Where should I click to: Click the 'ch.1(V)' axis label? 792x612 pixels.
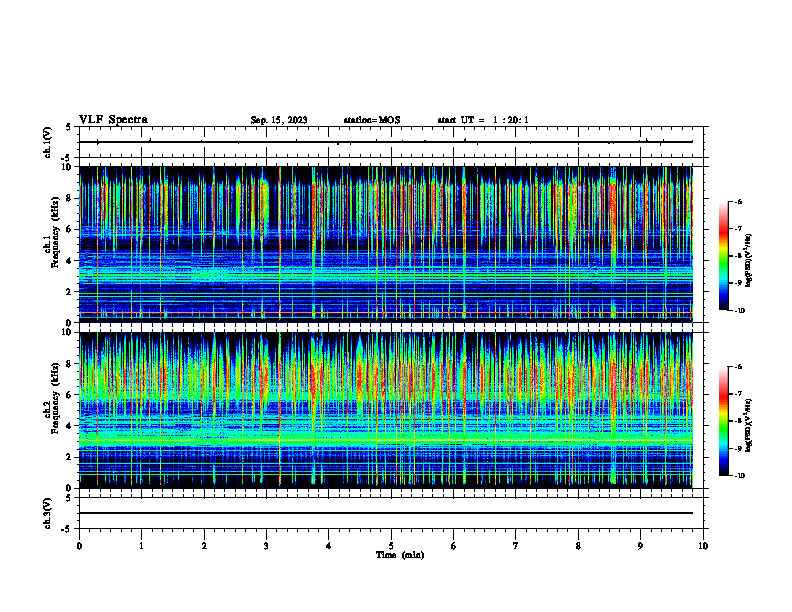pos(47,142)
